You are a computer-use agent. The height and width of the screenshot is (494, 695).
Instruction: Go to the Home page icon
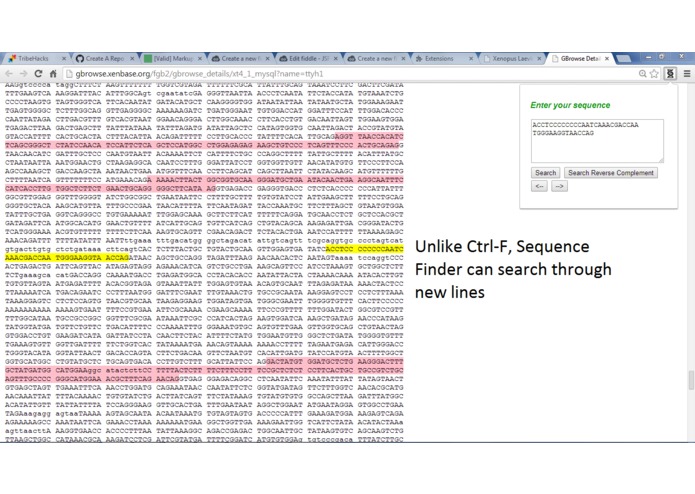(x=53, y=74)
